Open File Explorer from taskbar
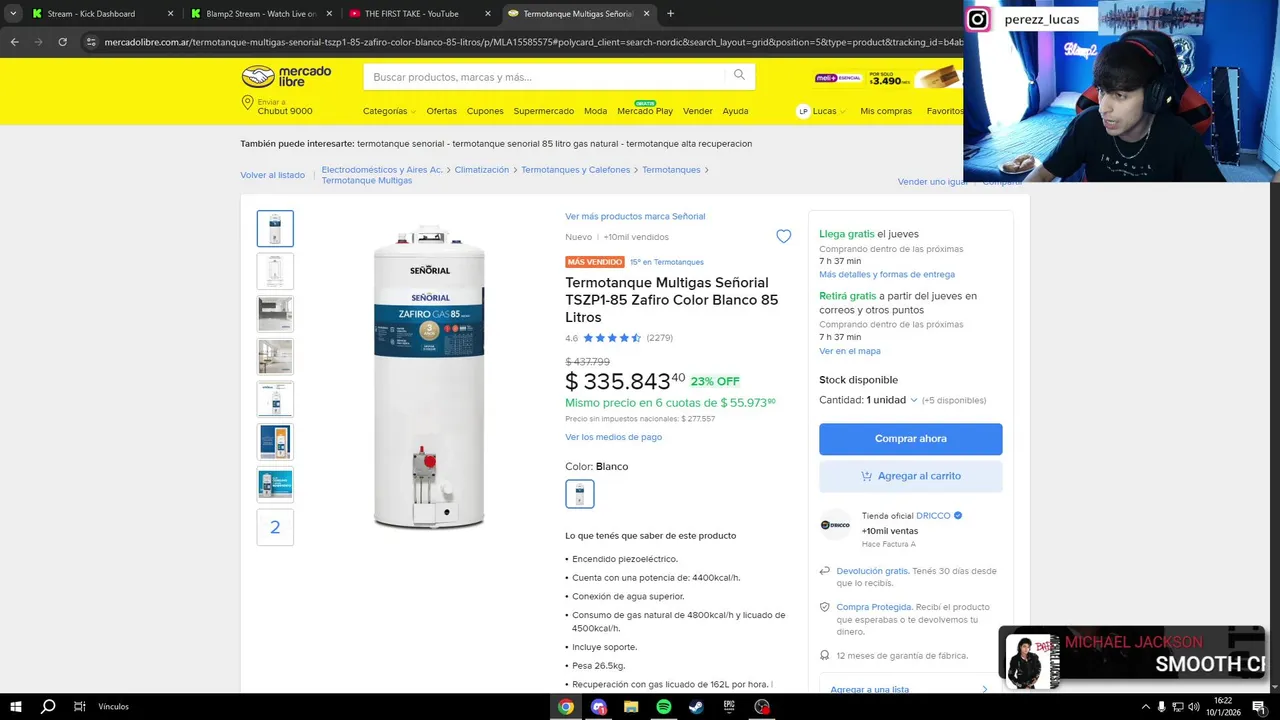Screen dimensions: 1280x720 [631, 706]
